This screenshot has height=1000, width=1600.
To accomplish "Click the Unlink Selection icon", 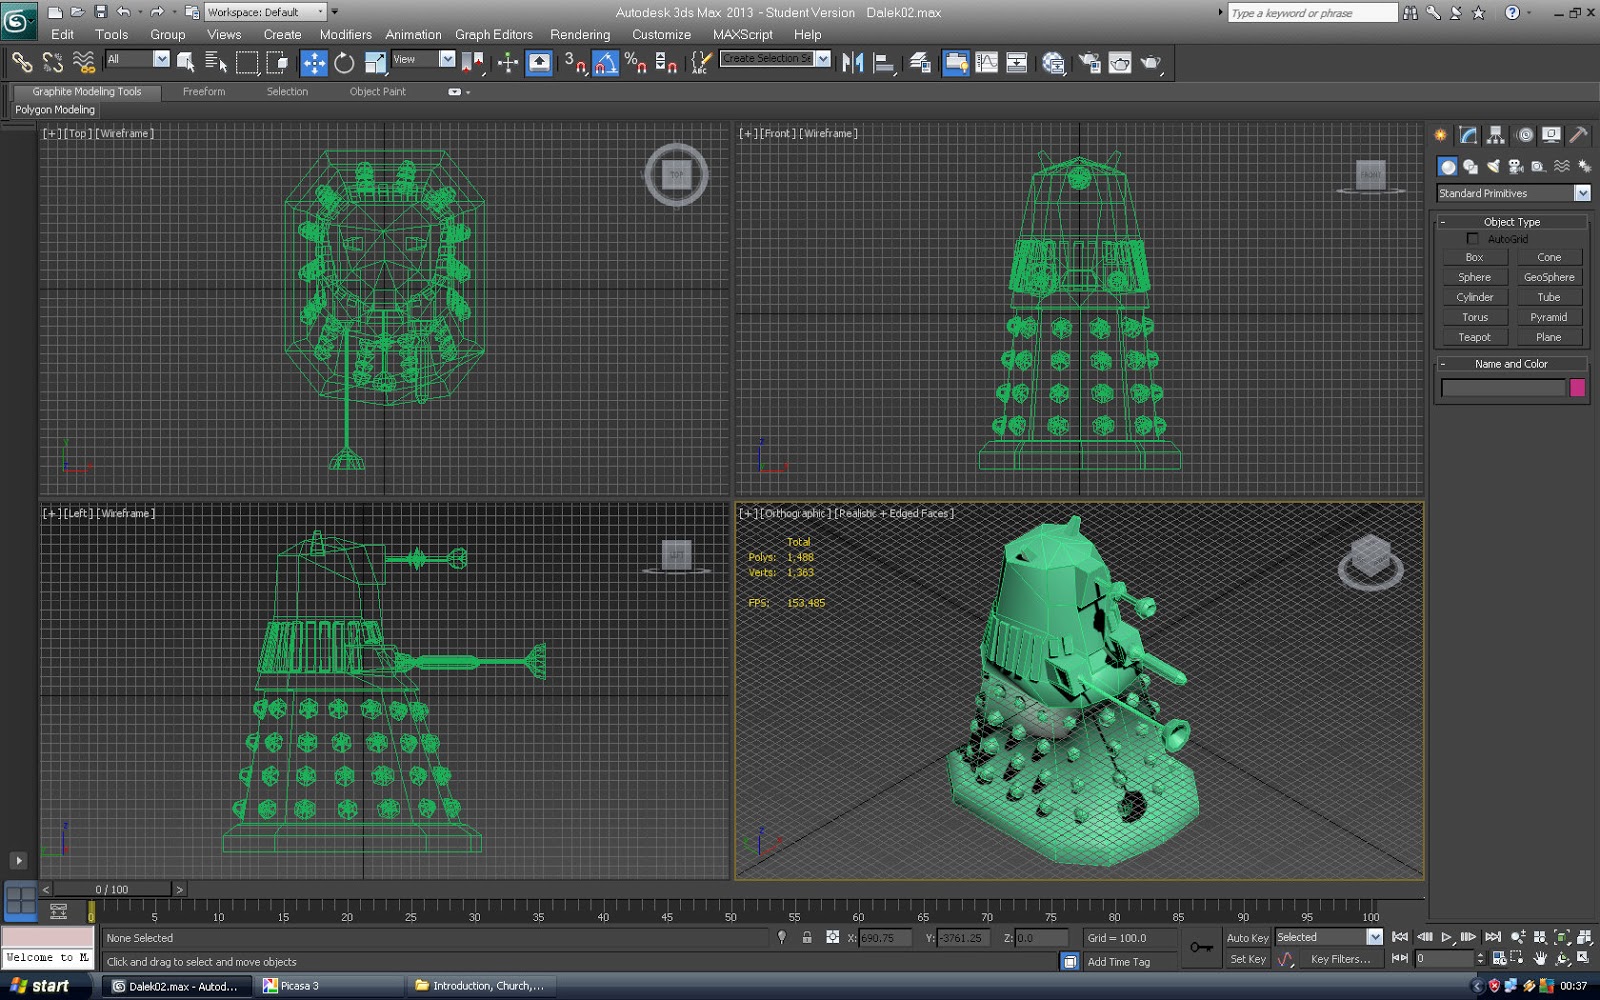I will tap(53, 62).
